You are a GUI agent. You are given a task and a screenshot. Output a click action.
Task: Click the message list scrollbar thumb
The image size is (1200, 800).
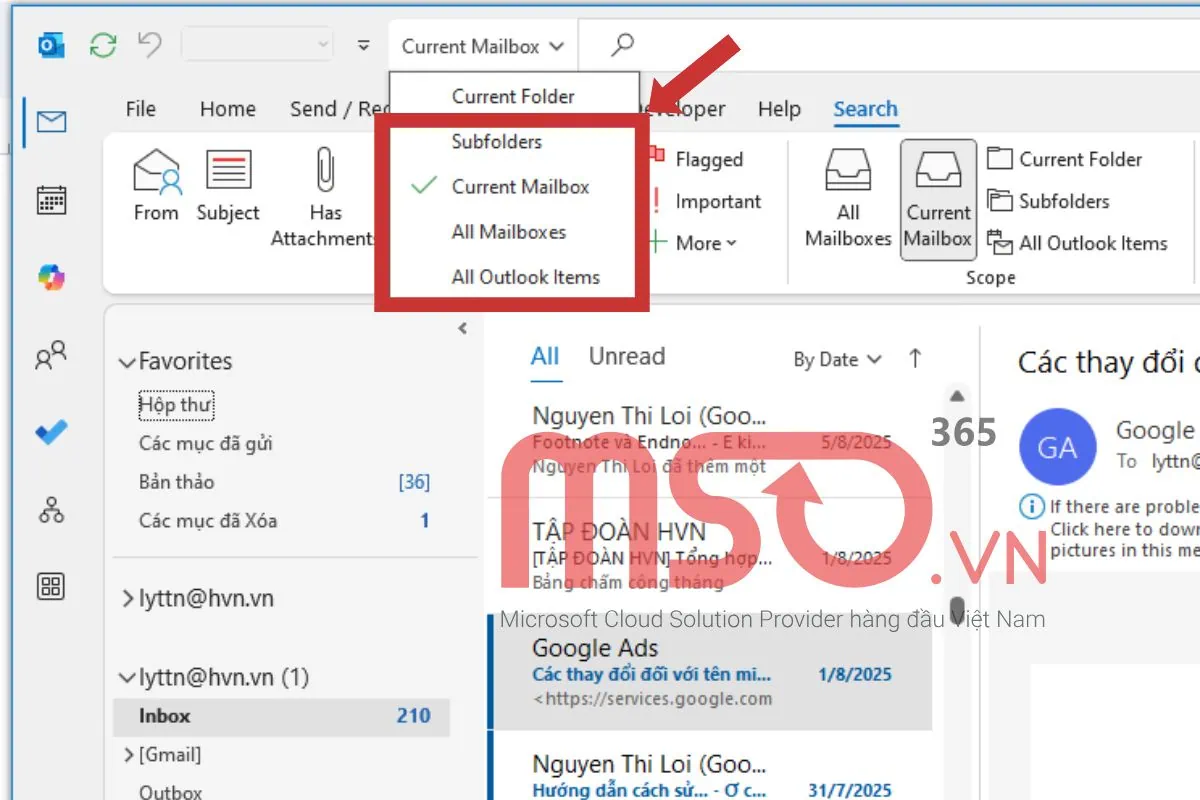pos(957,610)
